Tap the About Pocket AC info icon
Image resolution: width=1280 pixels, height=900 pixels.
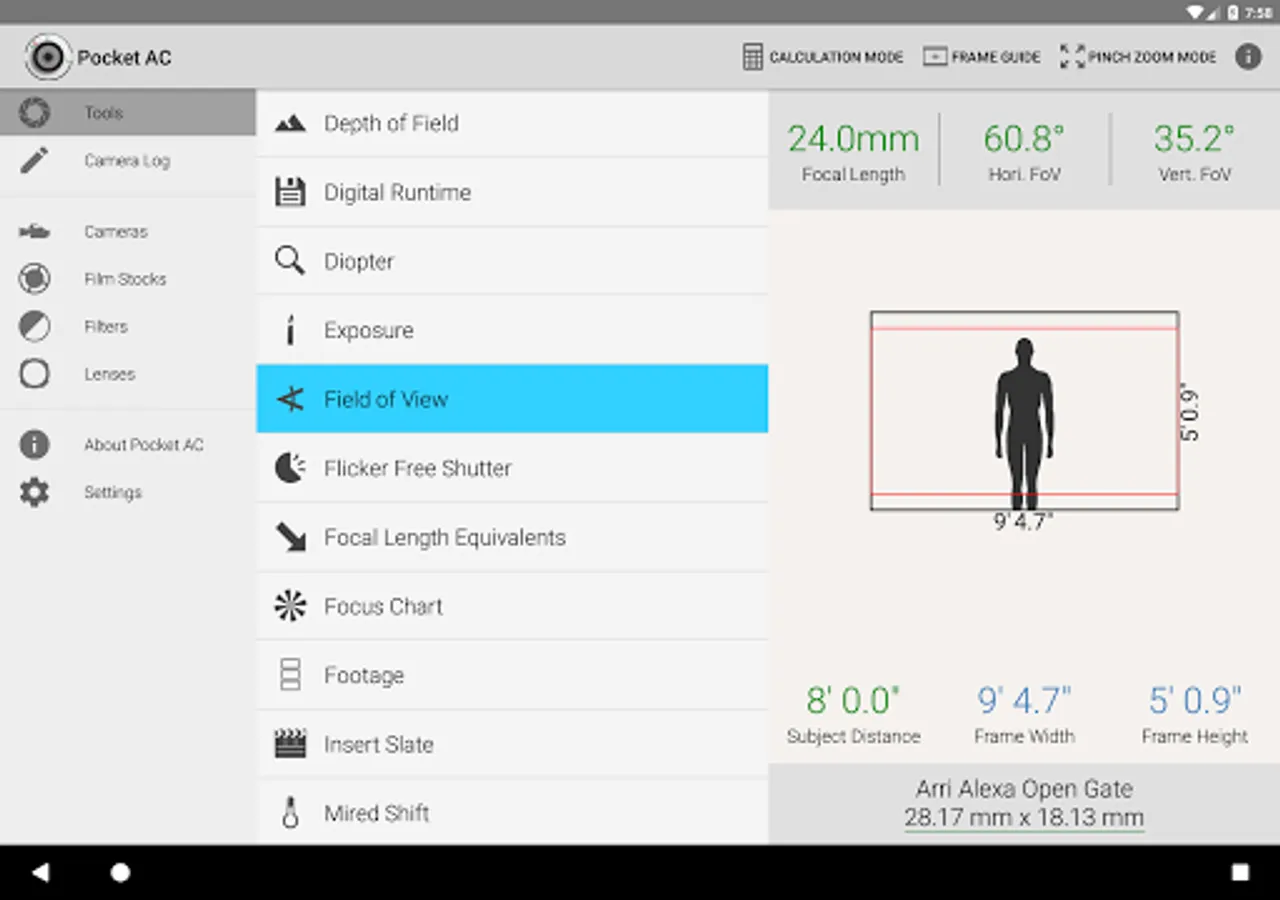[34, 444]
